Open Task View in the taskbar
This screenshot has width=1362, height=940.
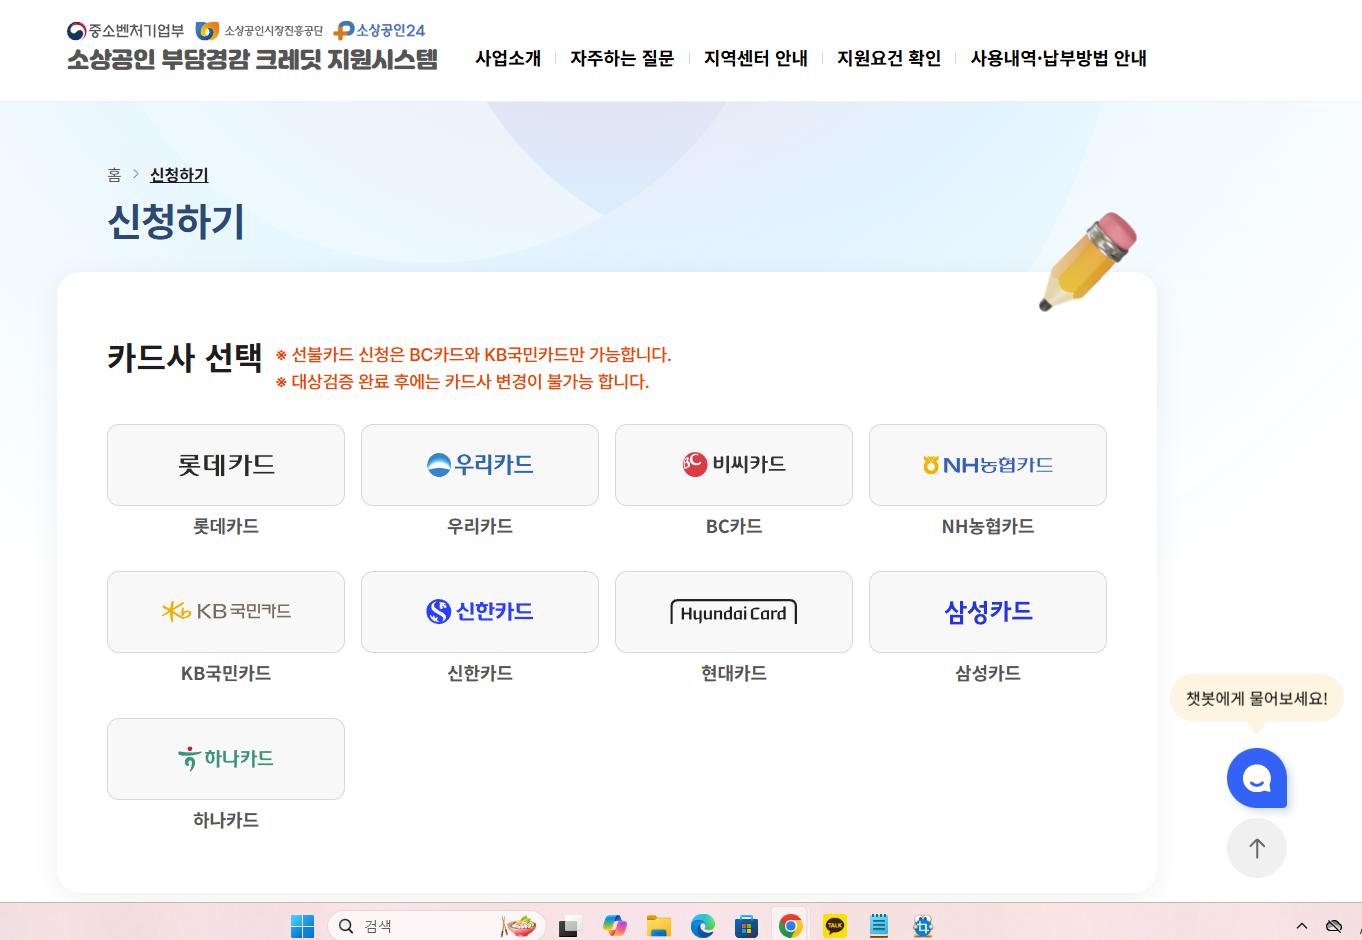click(570, 926)
